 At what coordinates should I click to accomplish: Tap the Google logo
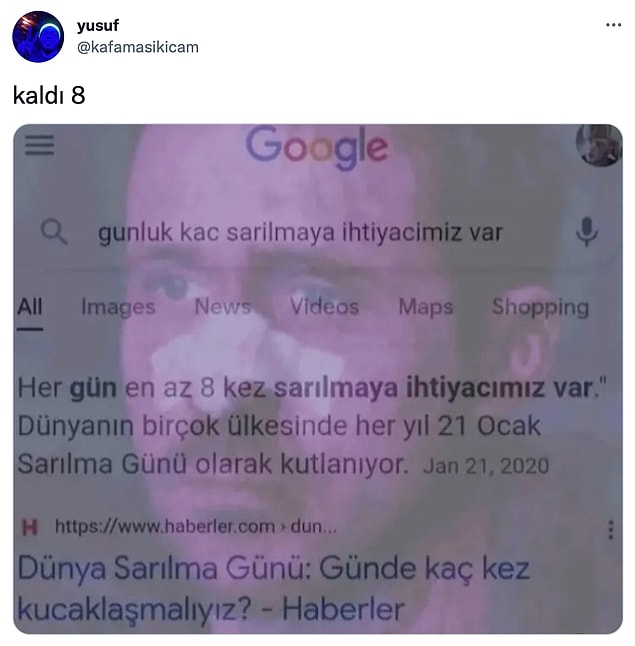point(316,147)
